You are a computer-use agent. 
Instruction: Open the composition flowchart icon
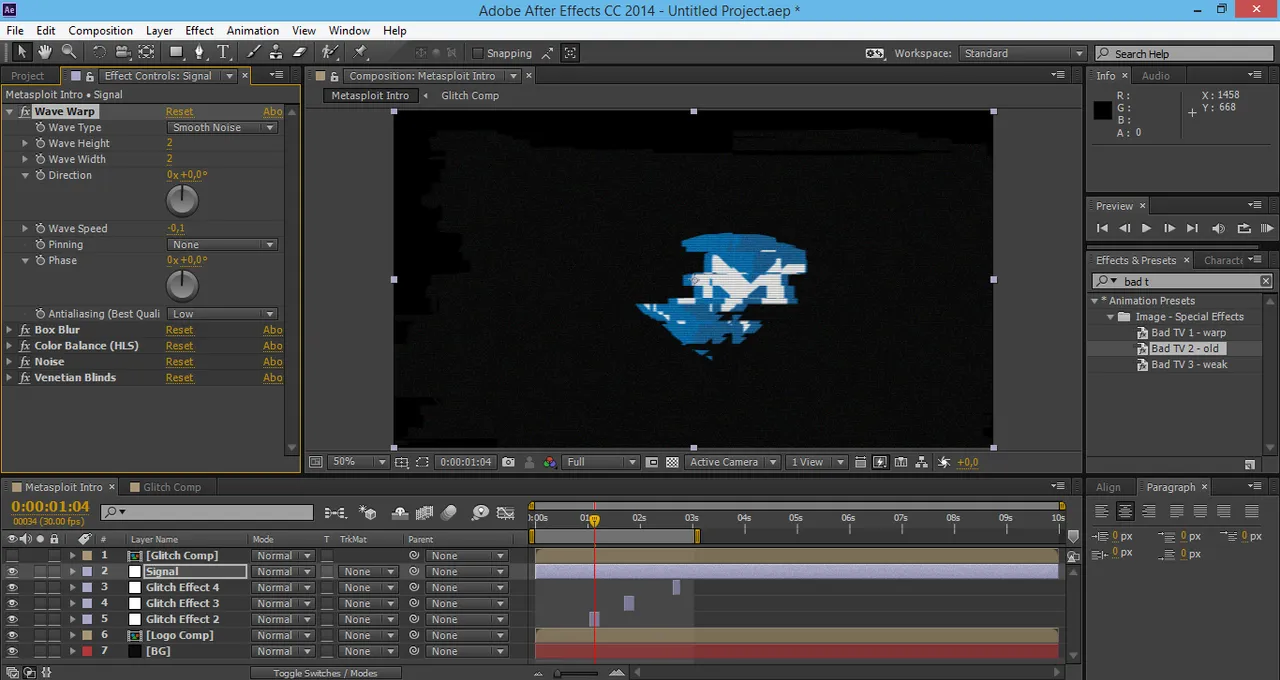[x=924, y=462]
